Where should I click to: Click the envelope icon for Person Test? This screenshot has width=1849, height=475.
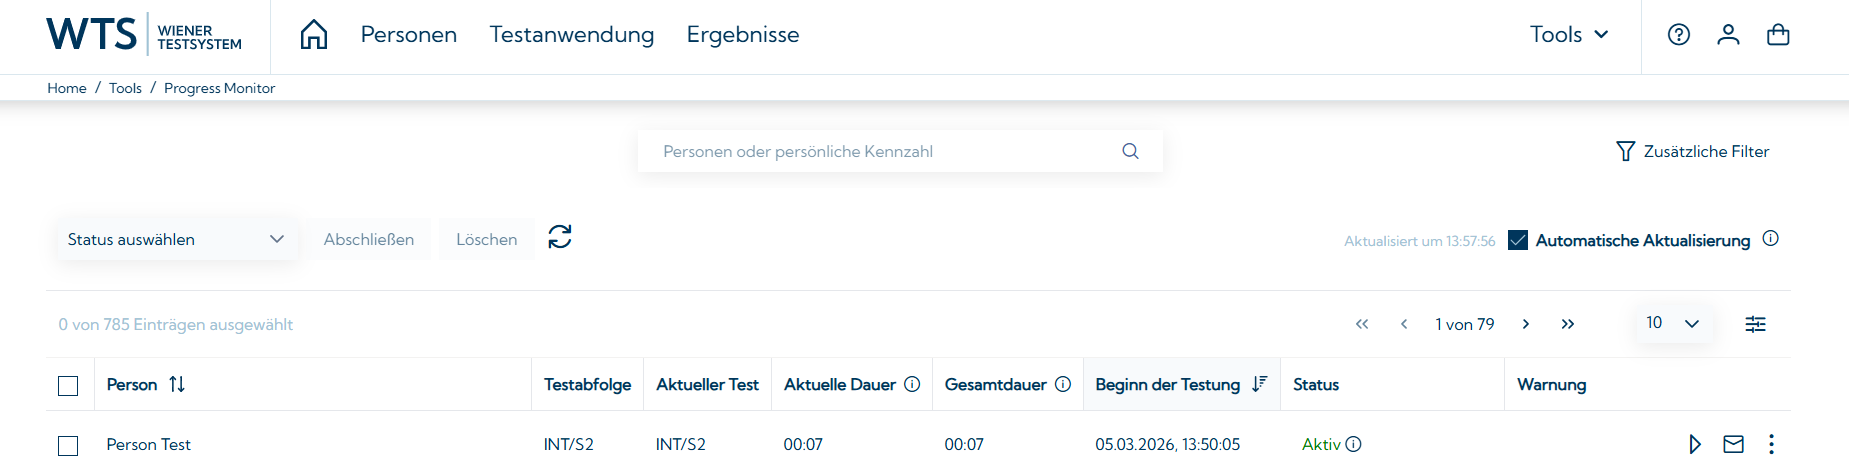(x=1734, y=444)
